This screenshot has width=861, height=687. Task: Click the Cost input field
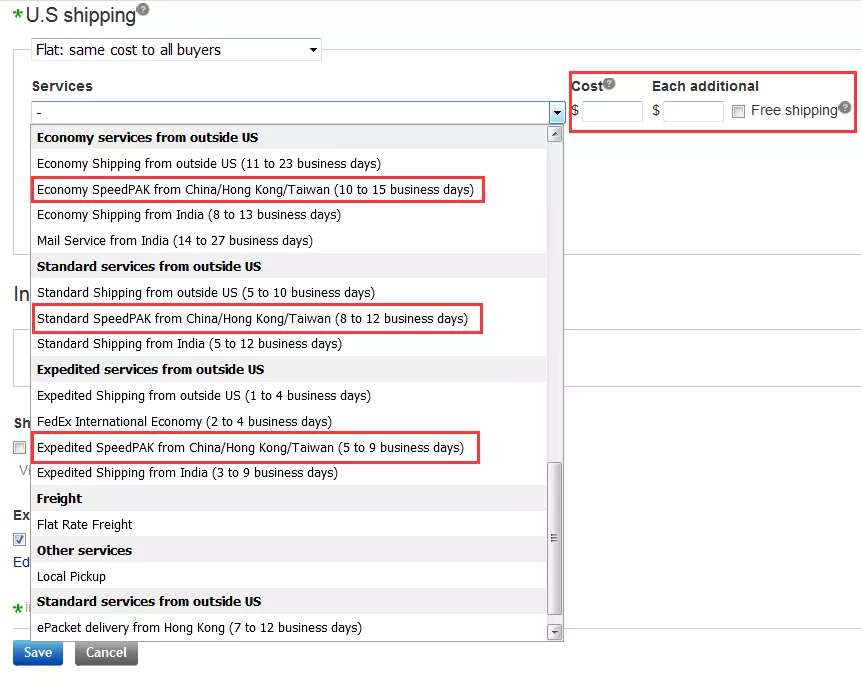coord(612,111)
